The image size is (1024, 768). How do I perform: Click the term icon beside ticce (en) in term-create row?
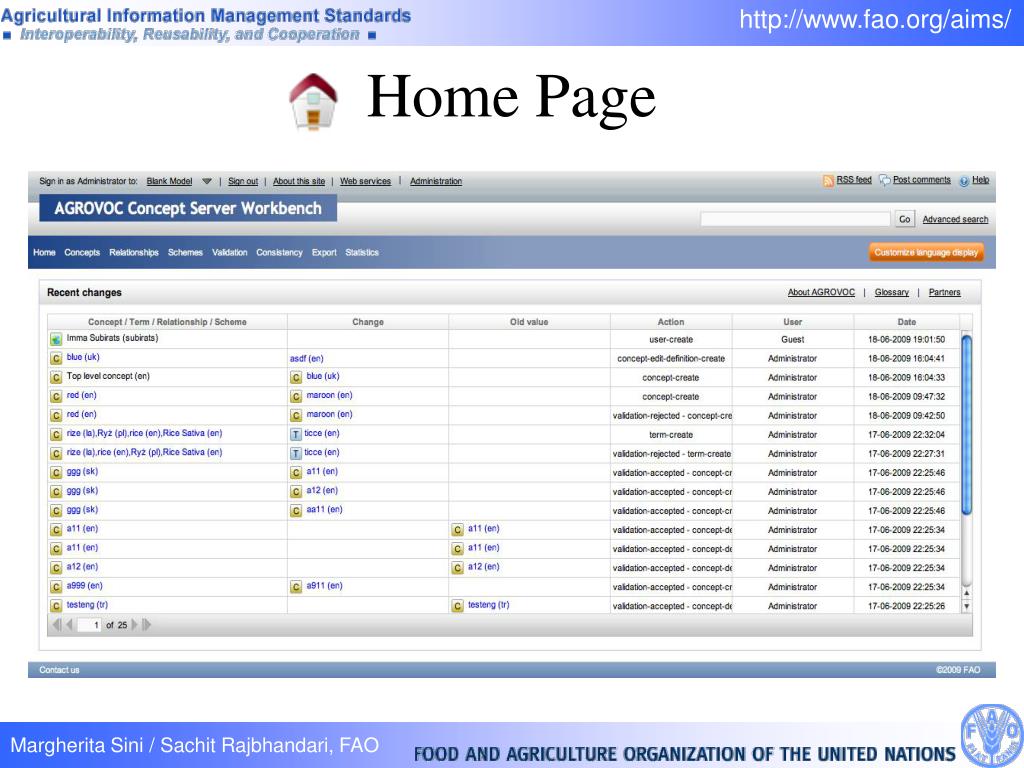pos(296,434)
